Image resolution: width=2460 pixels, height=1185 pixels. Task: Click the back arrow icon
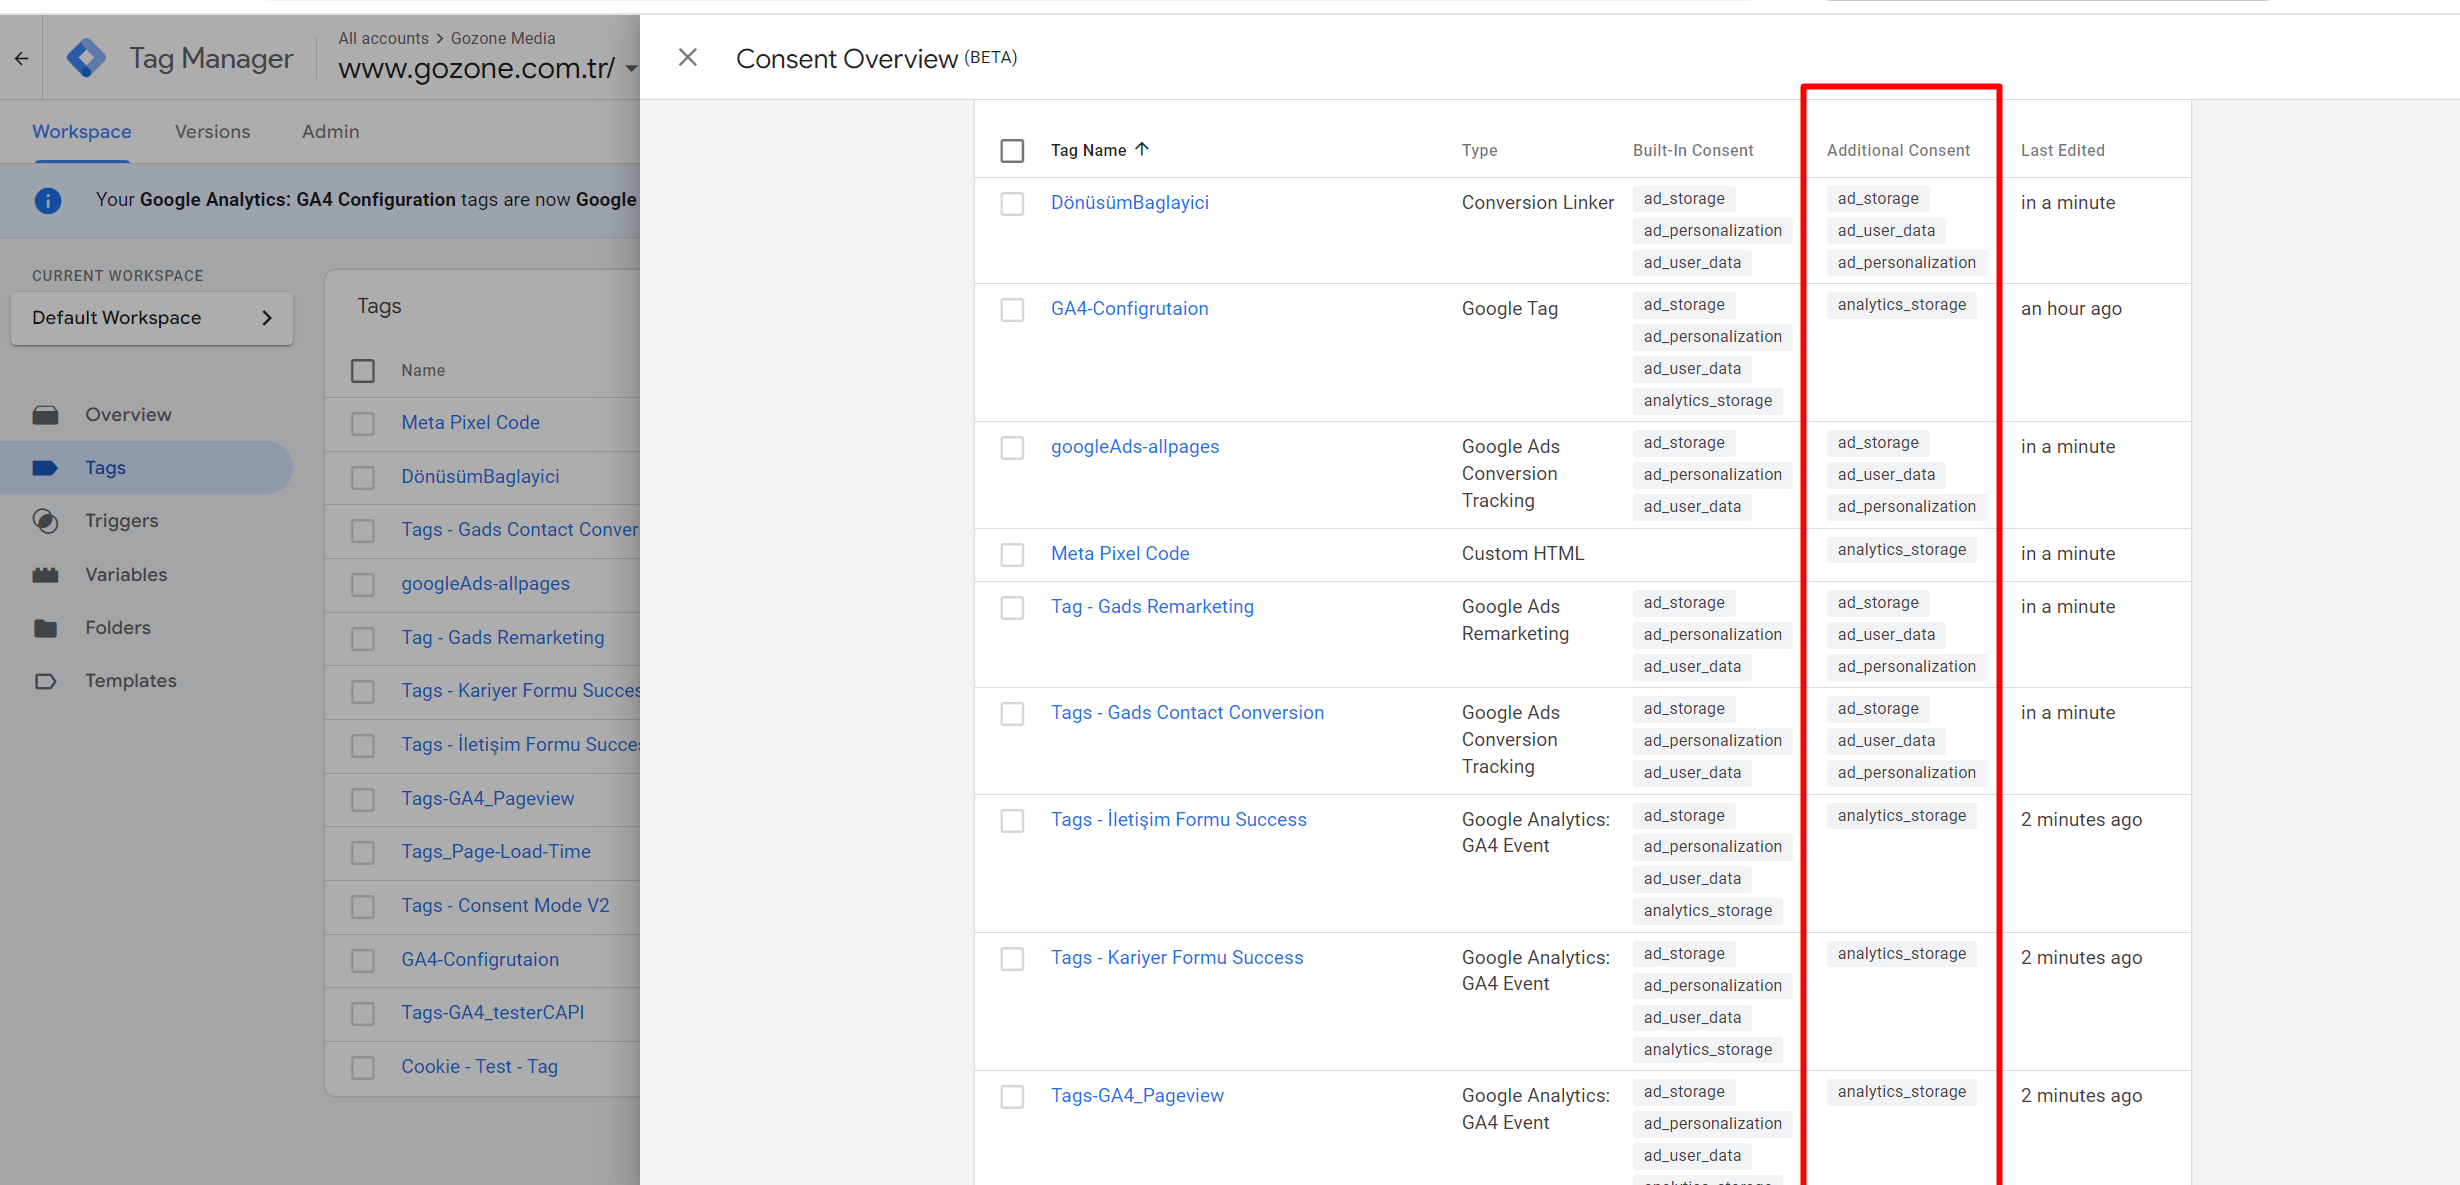[21, 58]
